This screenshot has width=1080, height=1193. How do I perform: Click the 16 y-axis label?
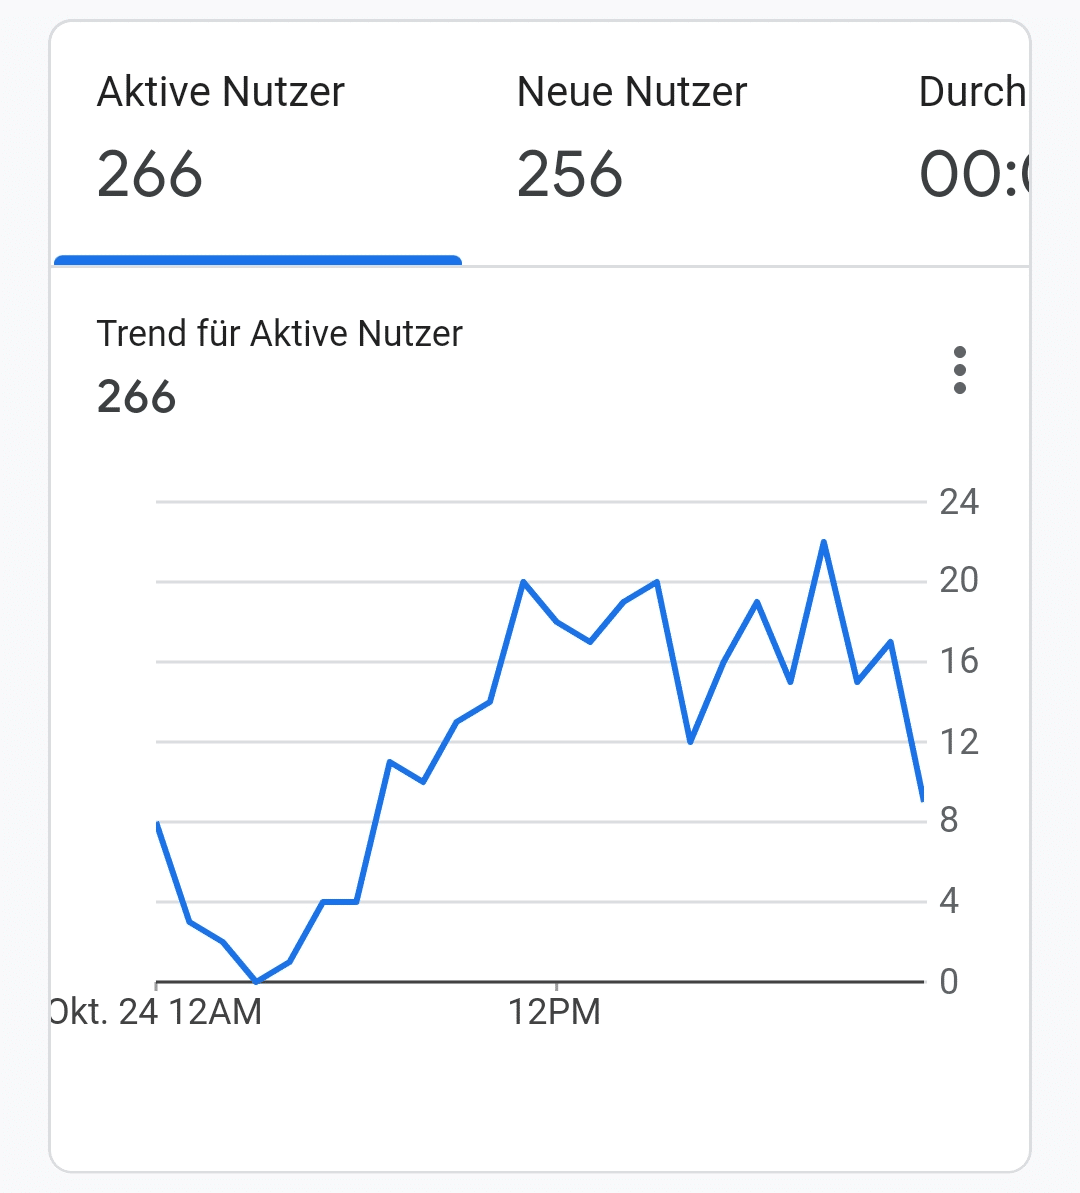click(x=958, y=661)
